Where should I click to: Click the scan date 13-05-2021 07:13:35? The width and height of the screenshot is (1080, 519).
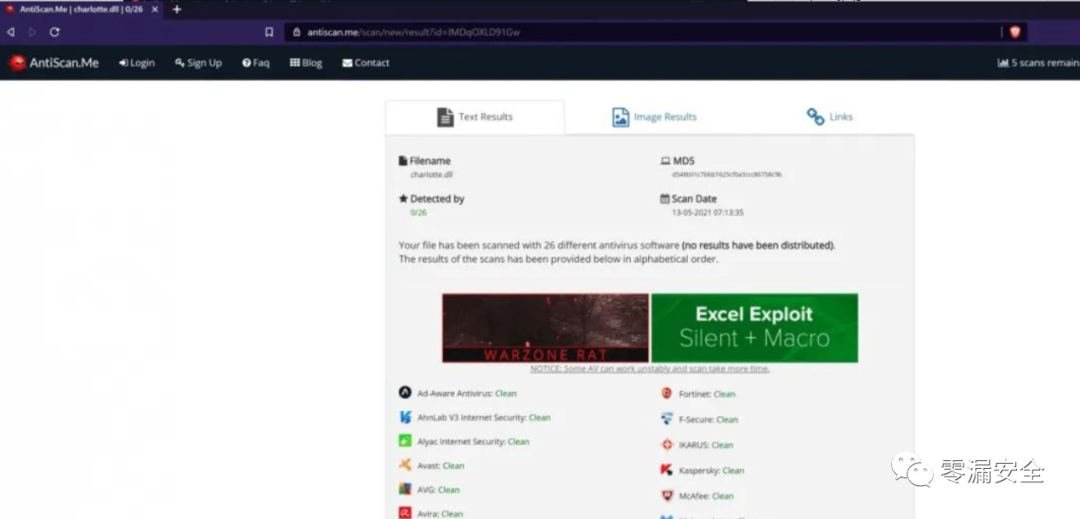(707, 213)
